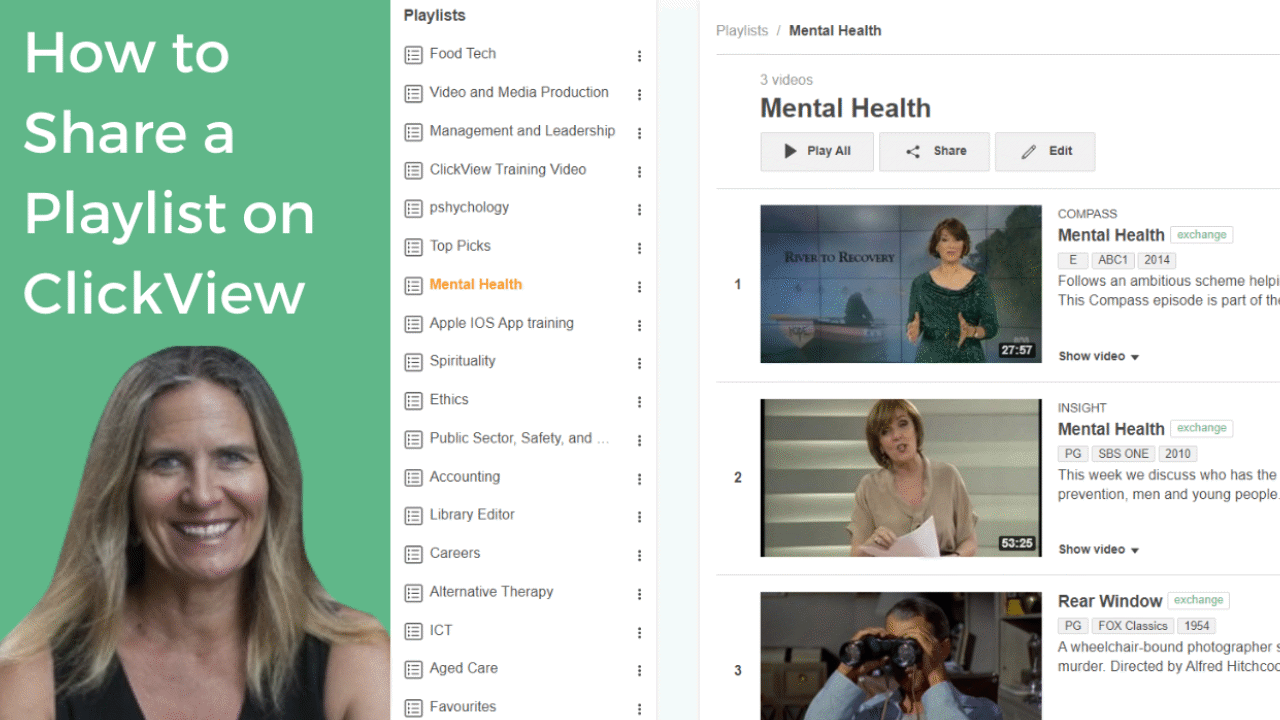
Task: Select the Library Editor playlist
Action: pyautogui.click(x=472, y=514)
